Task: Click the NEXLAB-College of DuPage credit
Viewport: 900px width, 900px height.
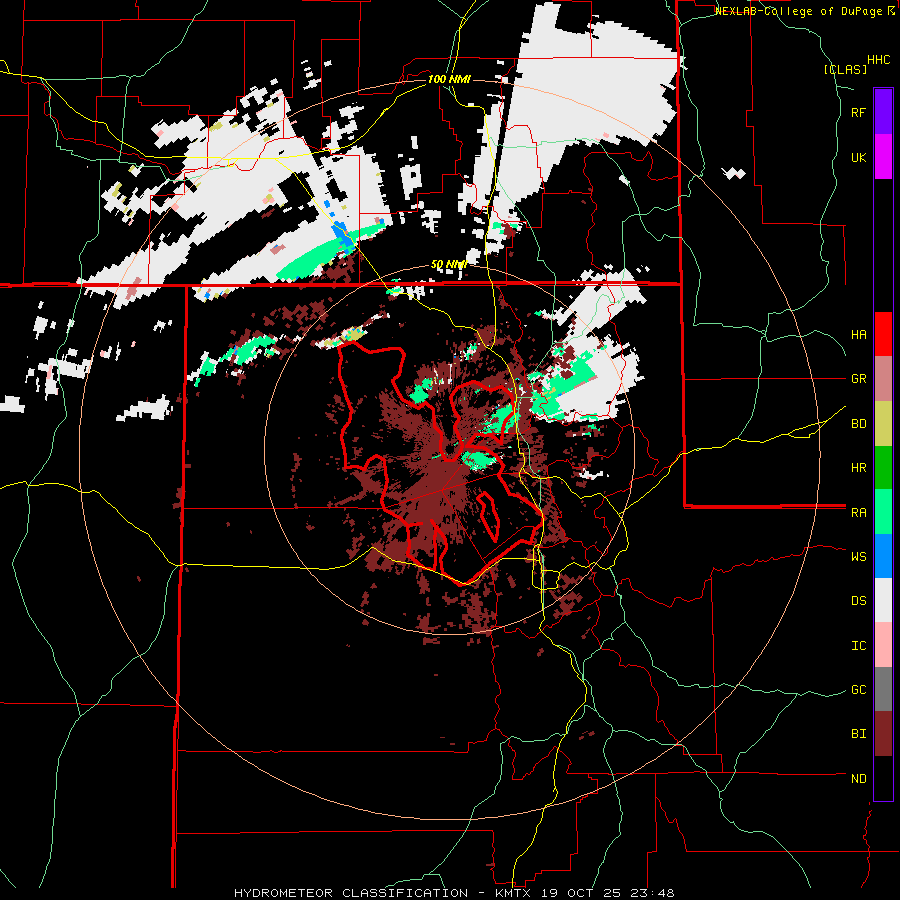Action: (801, 11)
